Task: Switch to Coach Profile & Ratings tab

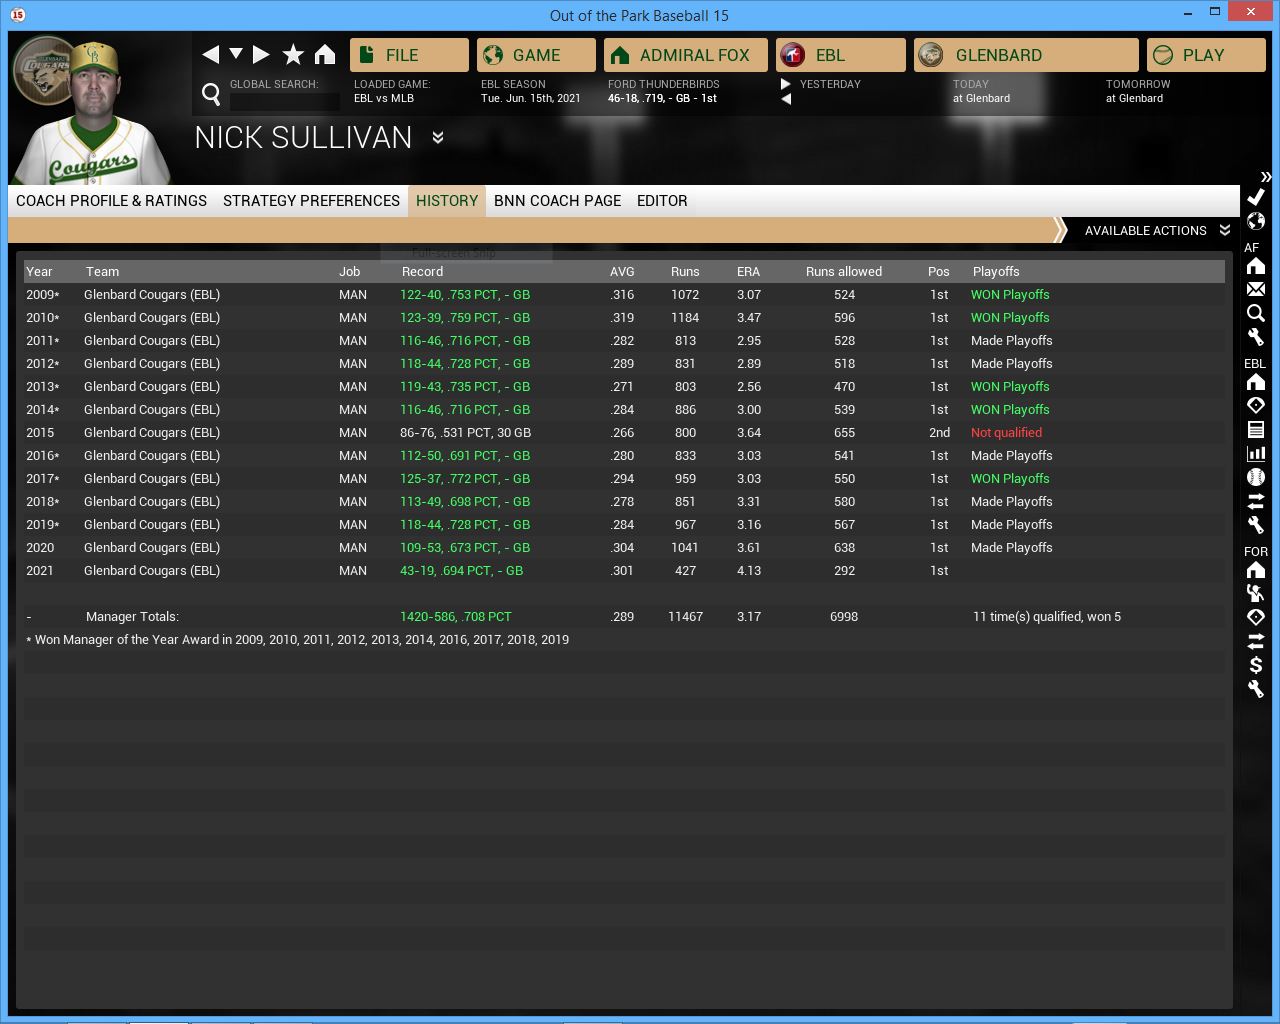Action: tap(111, 201)
